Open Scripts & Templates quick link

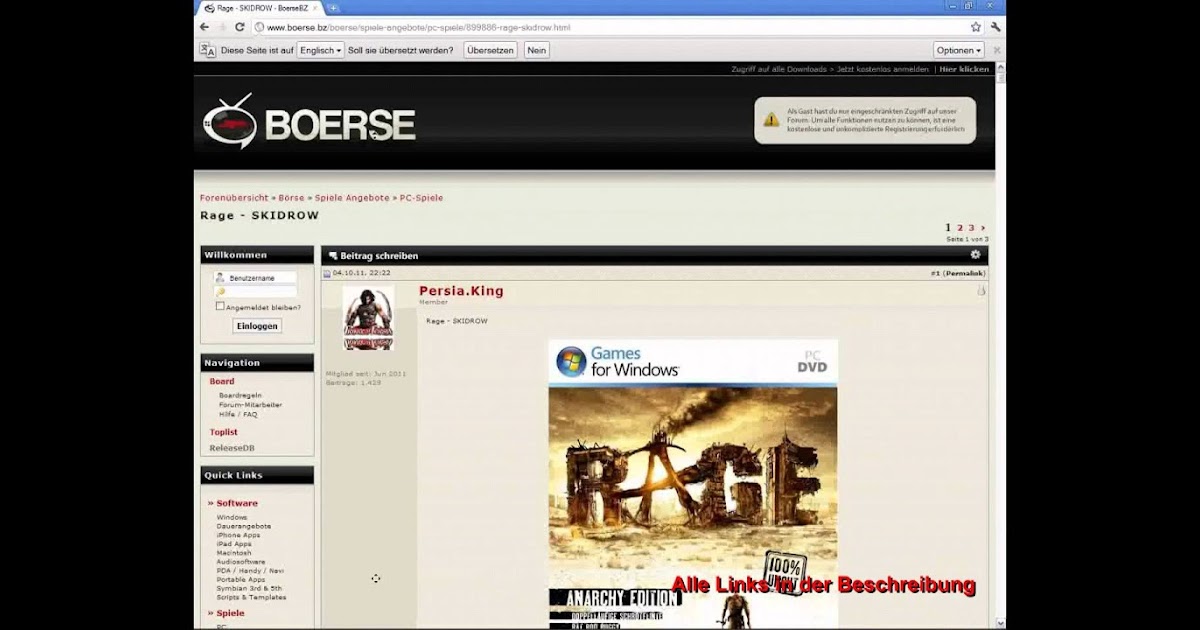tap(251, 598)
